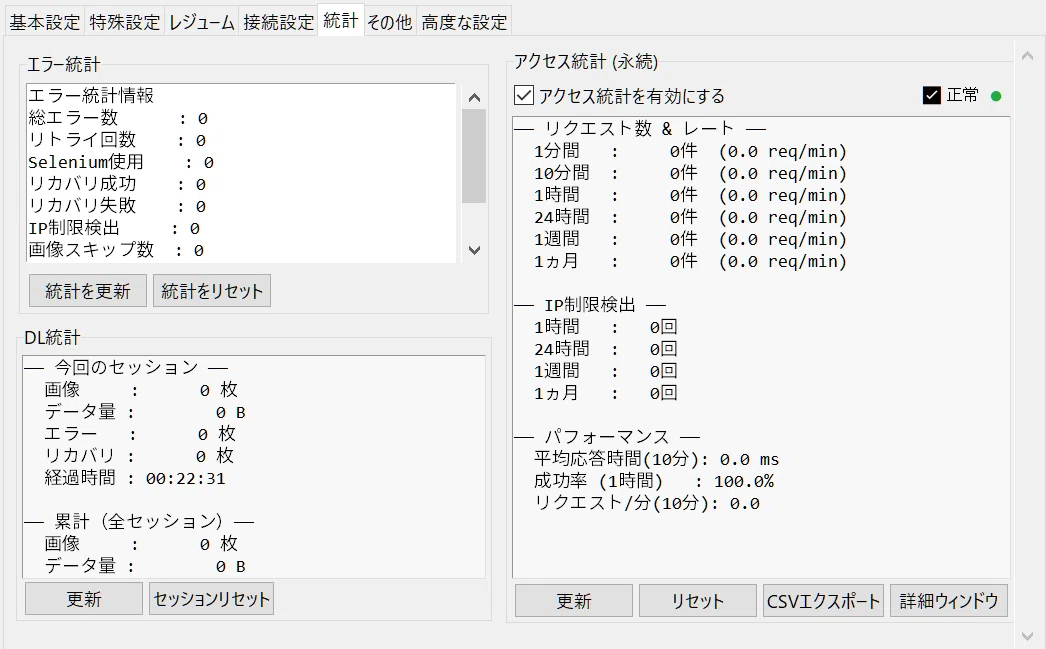This screenshot has height=649, width=1046.
Task: Click the リクエスト/分(10分) line
Action: pos(647,504)
